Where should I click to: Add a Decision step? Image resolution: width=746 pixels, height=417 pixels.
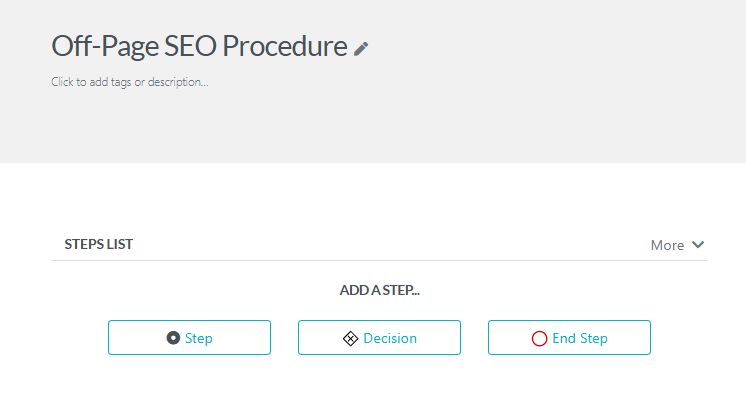coord(379,338)
